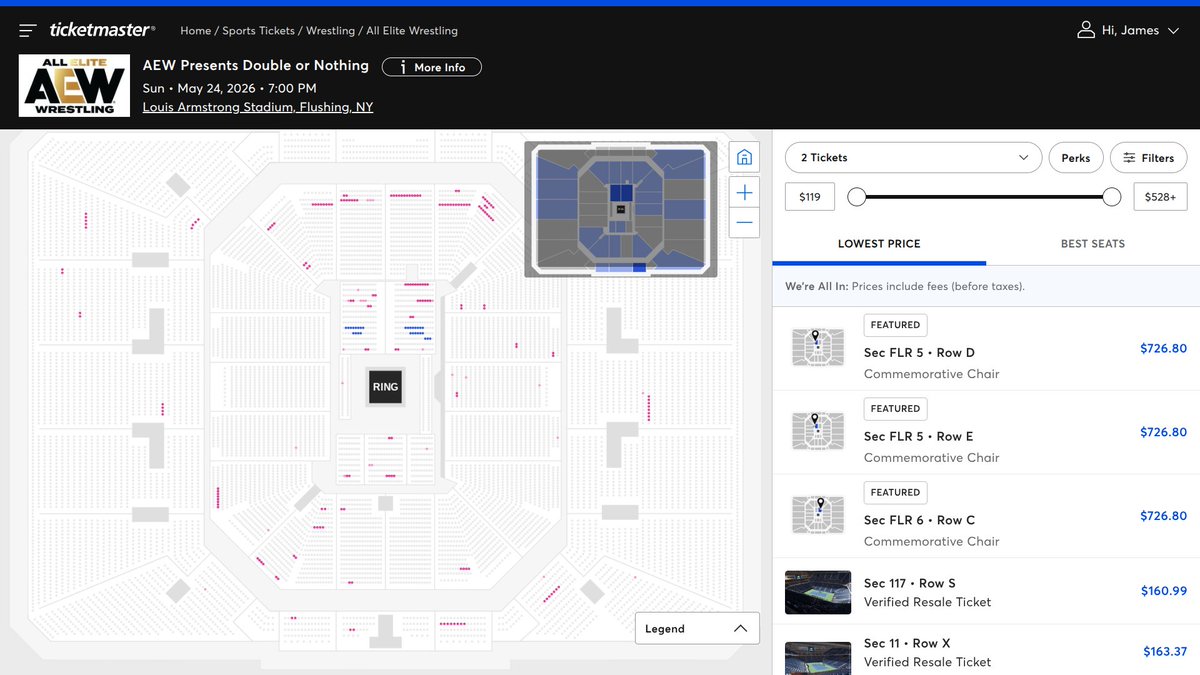Select the Sec FLR 5 Row D listing
The image size is (1200, 675).
[986, 349]
